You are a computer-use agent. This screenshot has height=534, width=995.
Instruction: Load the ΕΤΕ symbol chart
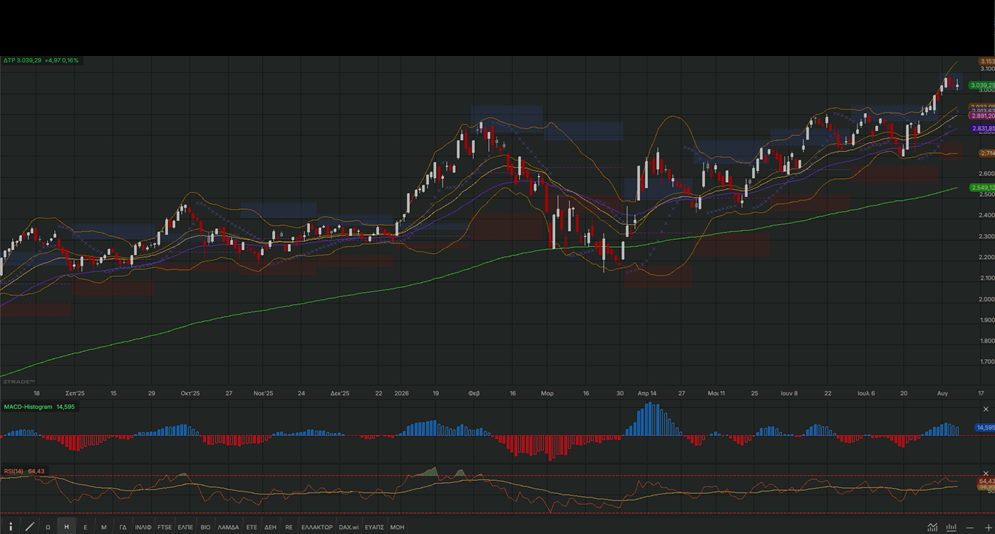click(252, 527)
